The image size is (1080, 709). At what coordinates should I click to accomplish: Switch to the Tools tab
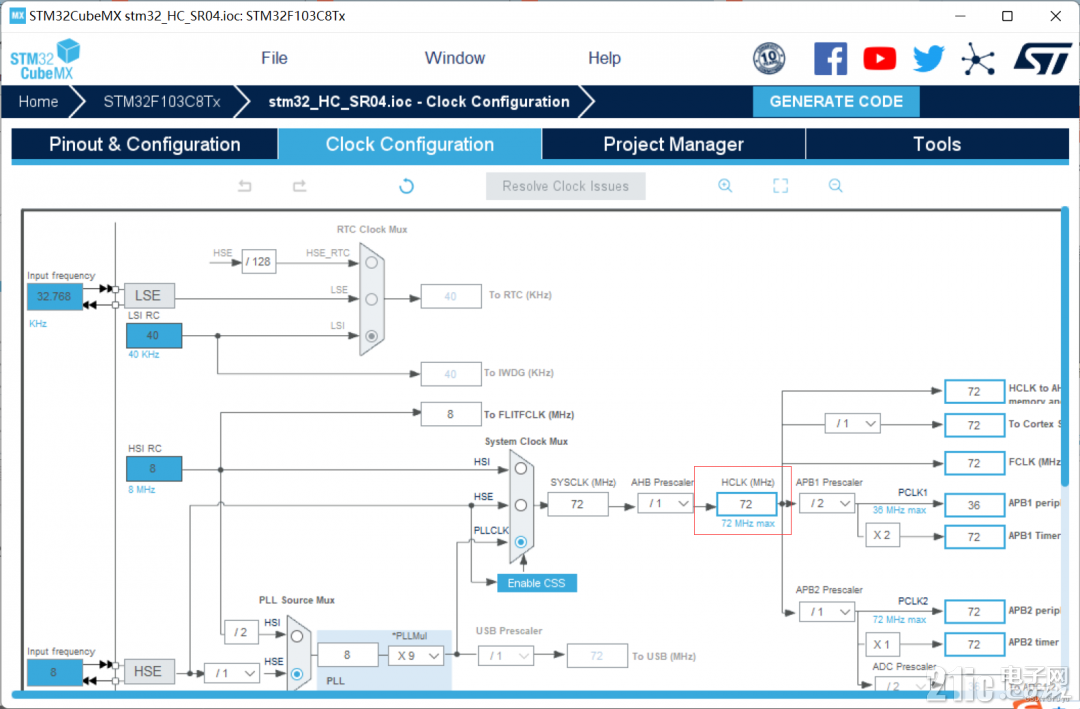pos(937,145)
